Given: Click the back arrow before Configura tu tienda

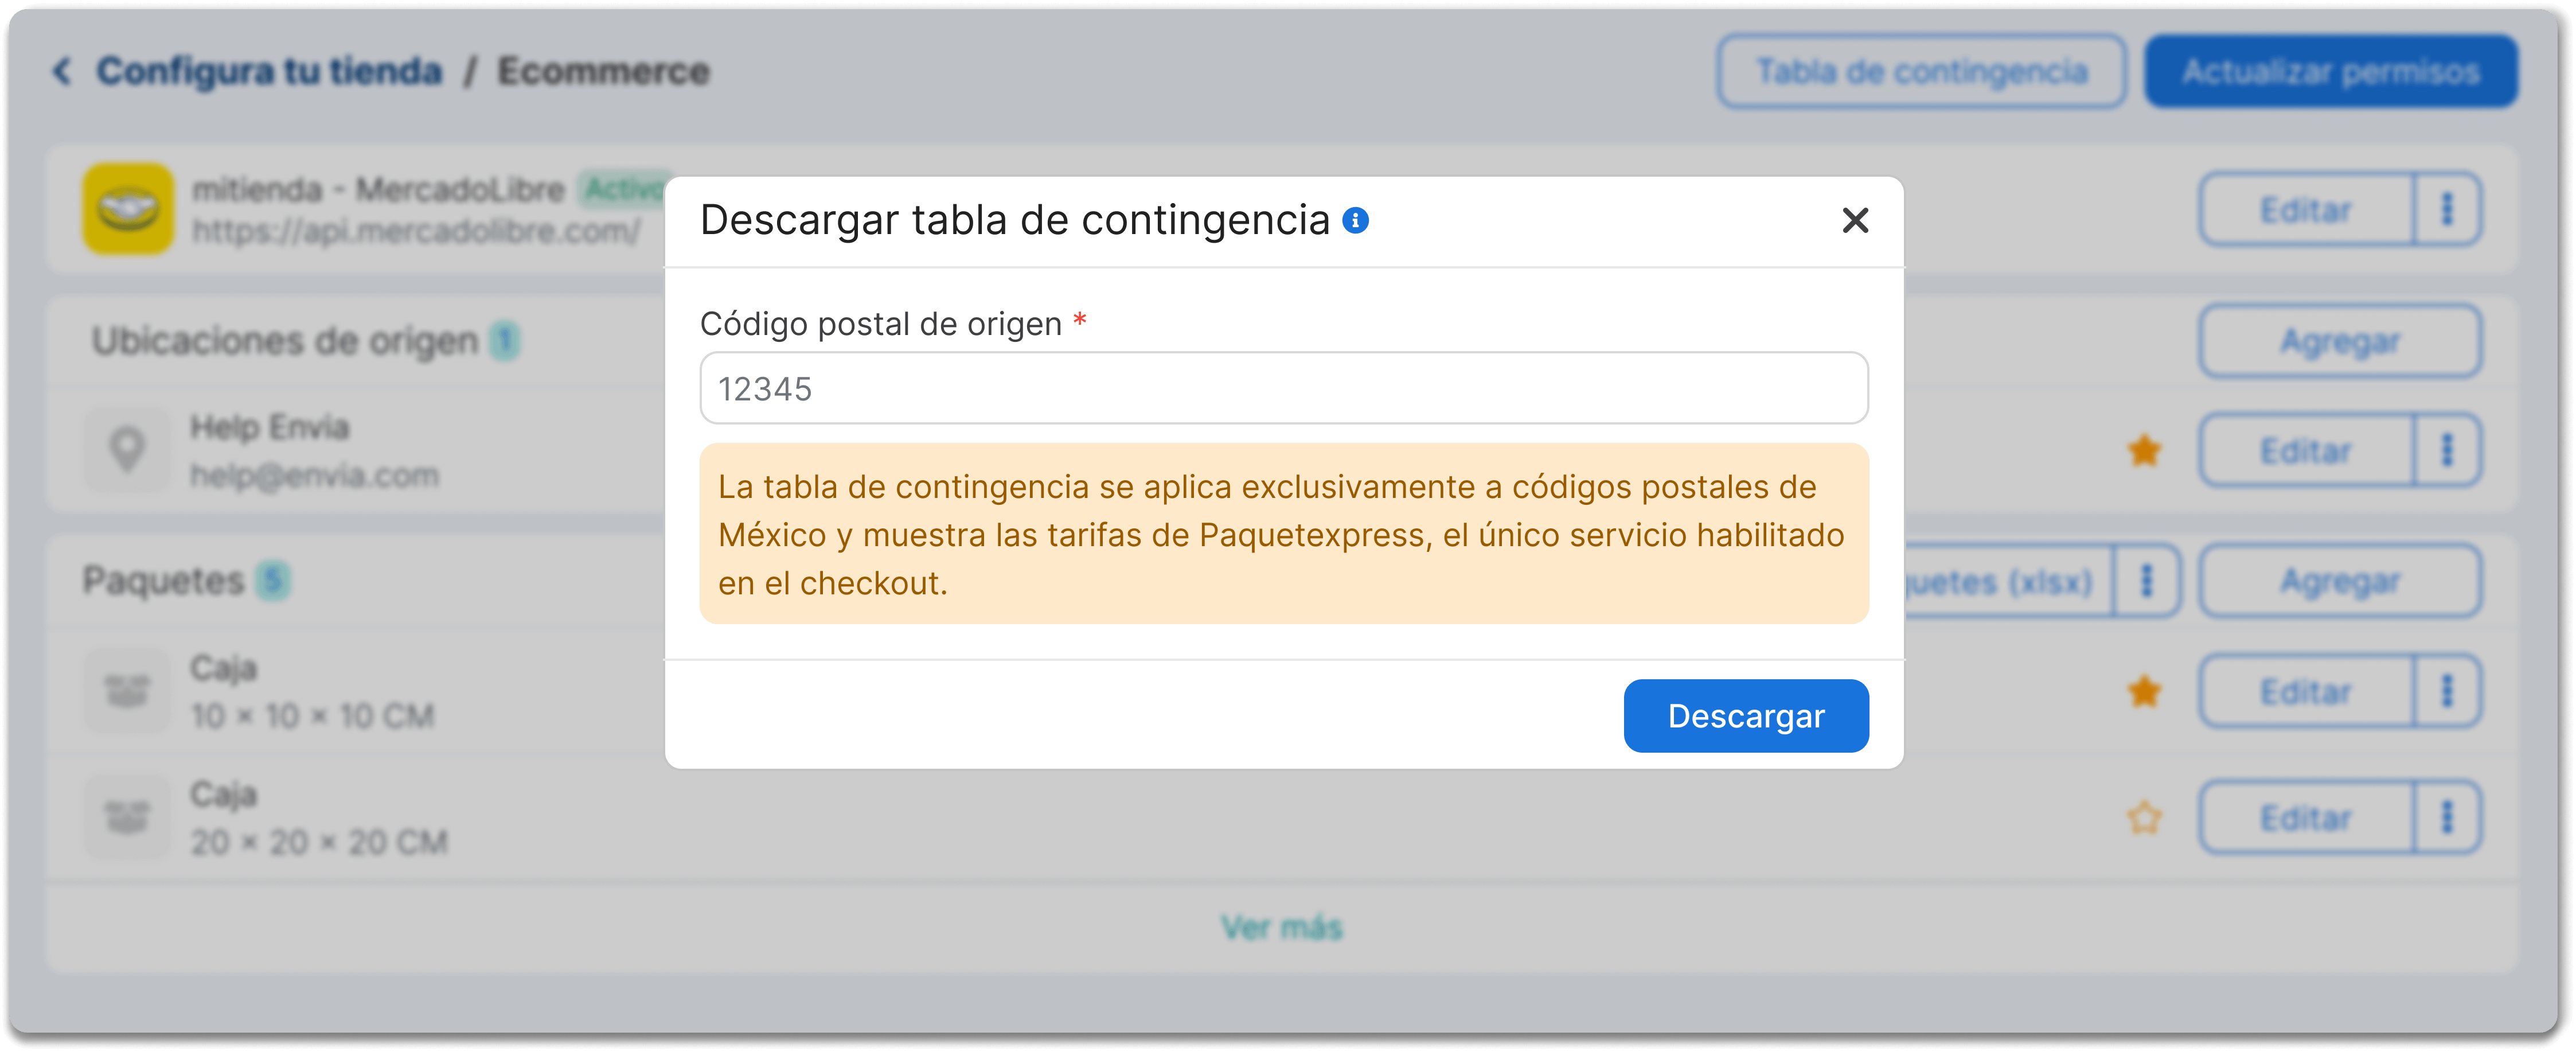Looking at the screenshot, I should pos(62,71).
